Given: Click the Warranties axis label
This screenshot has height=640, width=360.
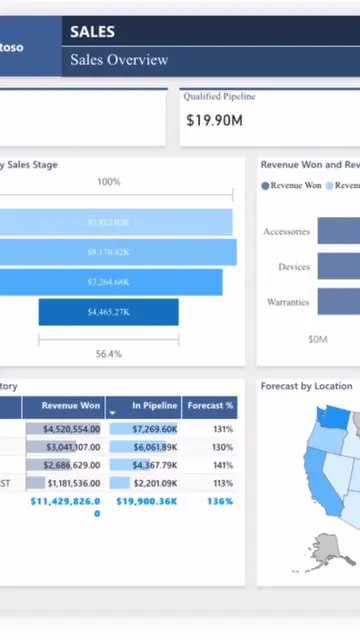Looking at the screenshot, I should coord(288,302).
